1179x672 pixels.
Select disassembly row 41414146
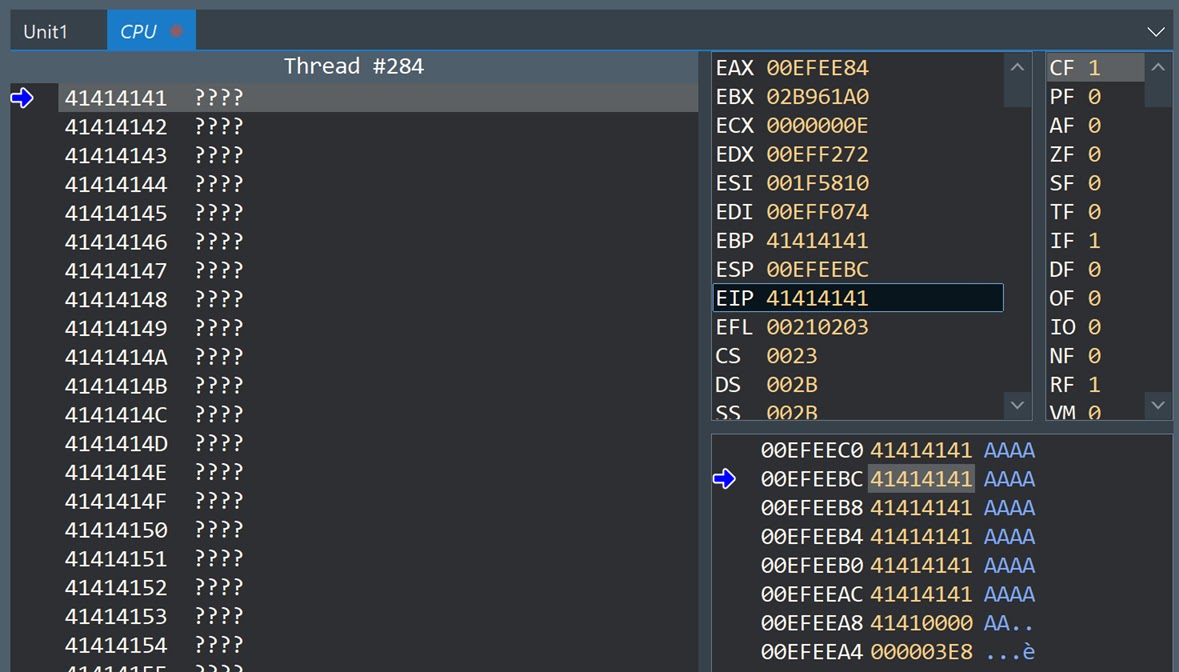[378, 242]
